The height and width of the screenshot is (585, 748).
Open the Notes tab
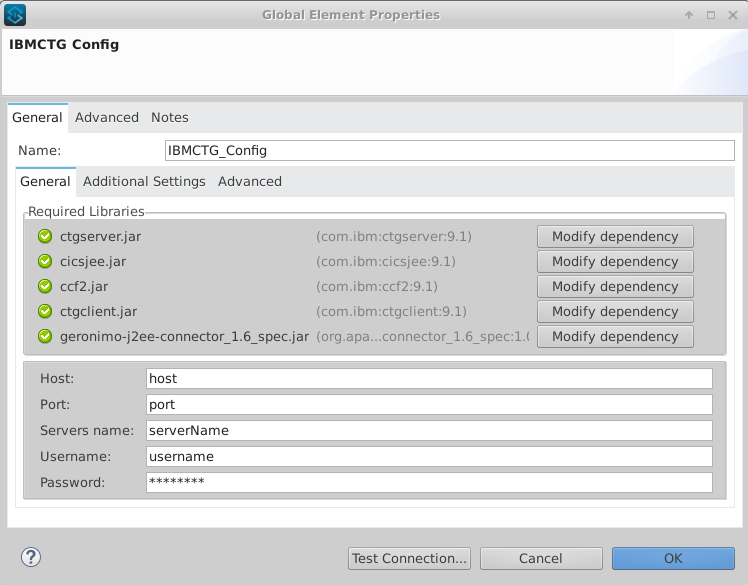click(x=170, y=117)
